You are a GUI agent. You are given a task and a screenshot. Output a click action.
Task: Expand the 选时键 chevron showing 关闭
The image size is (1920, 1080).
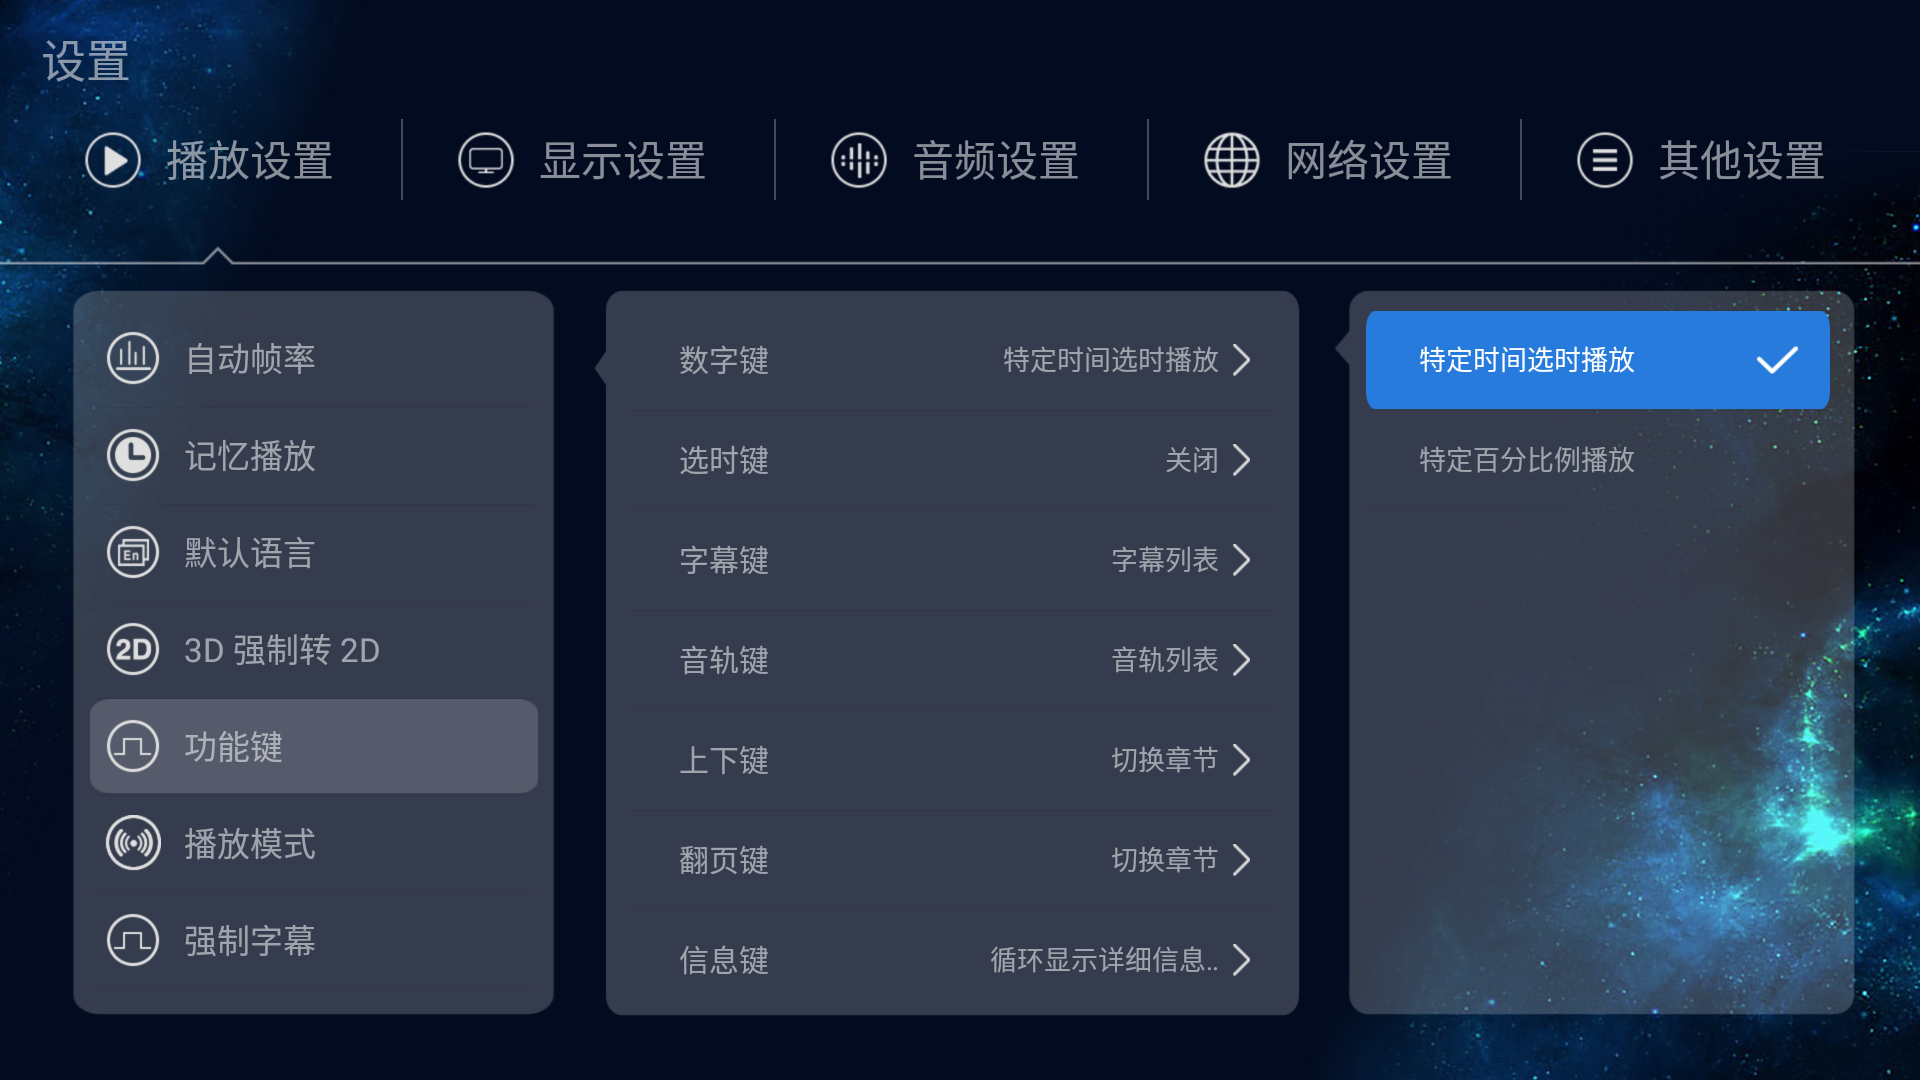[x=1242, y=460]
